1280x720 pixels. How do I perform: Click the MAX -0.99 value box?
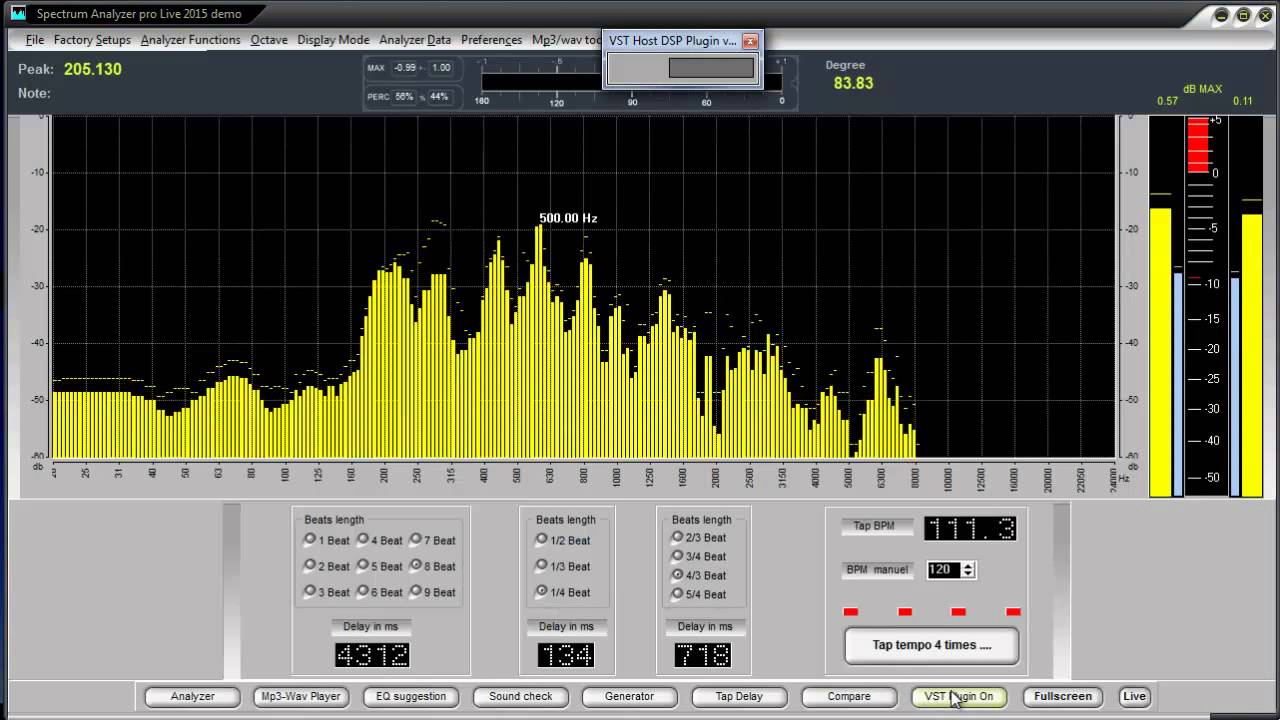[404, 68]
